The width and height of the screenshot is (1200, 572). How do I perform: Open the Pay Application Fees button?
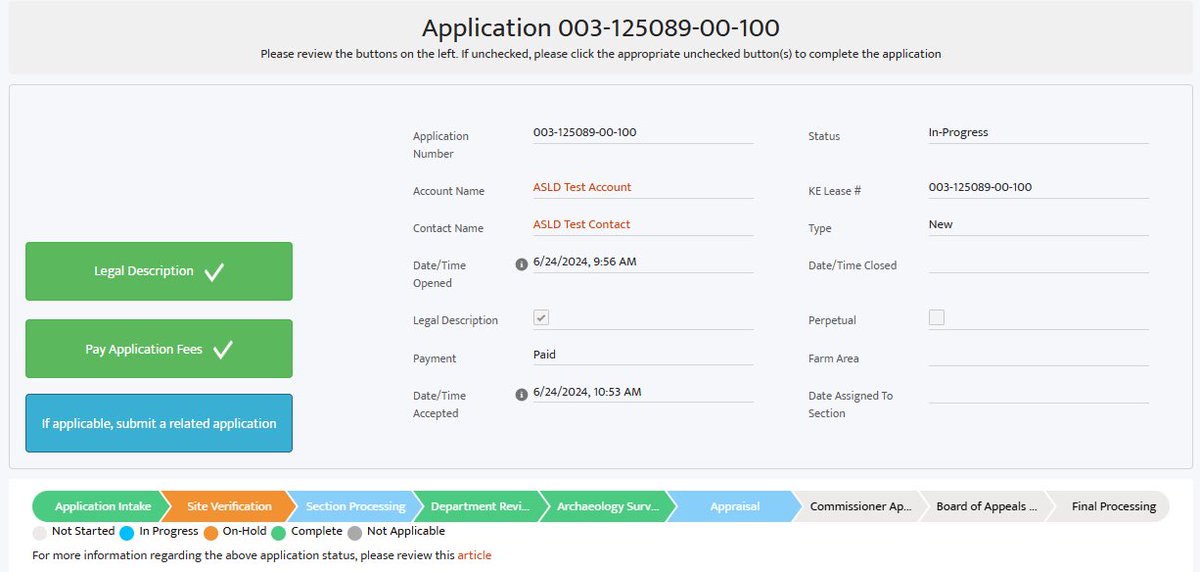(159, 349)
